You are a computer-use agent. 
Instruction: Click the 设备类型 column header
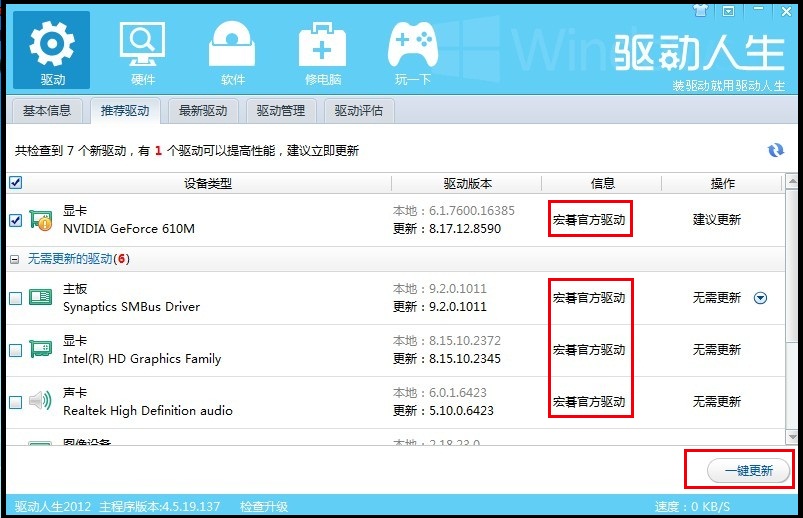pos(208,183)
